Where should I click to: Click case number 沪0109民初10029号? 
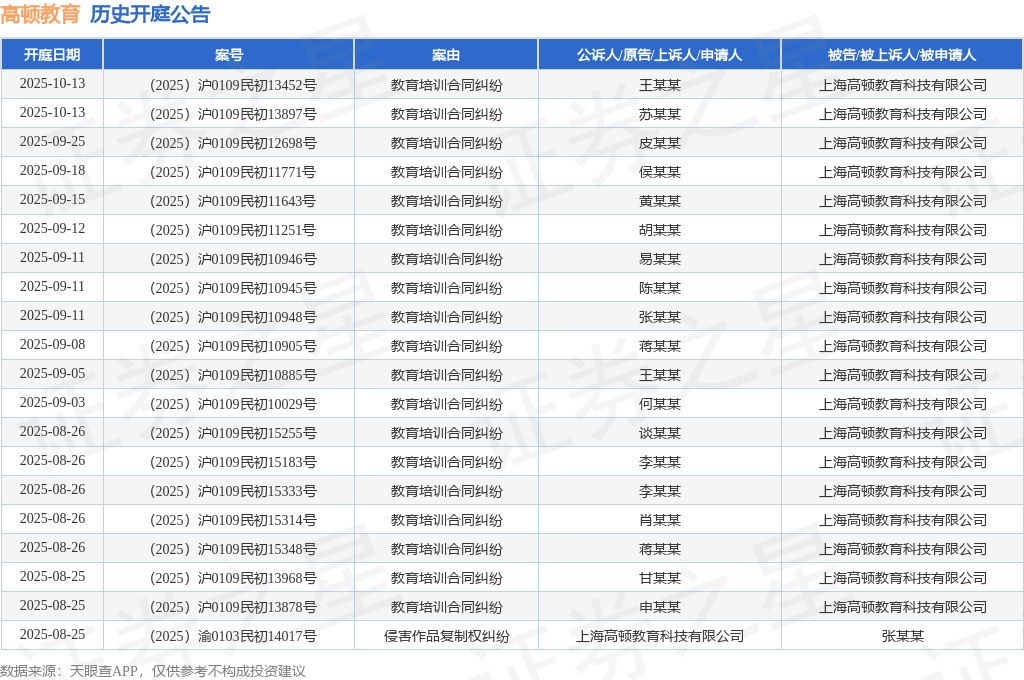[x=257, y=404]
